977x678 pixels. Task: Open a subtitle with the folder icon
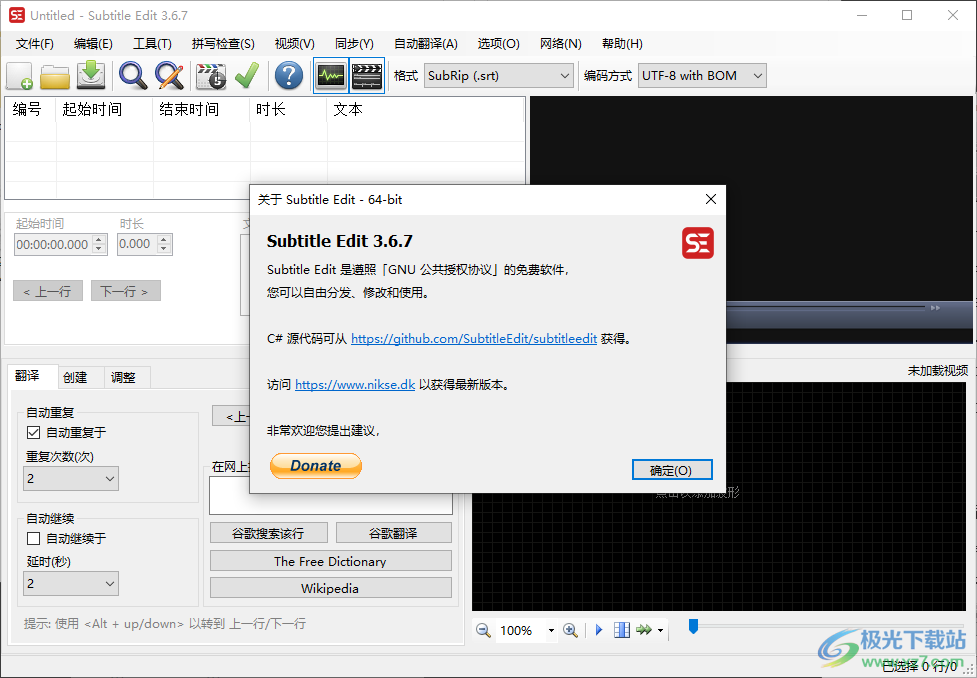coord(55,76)
